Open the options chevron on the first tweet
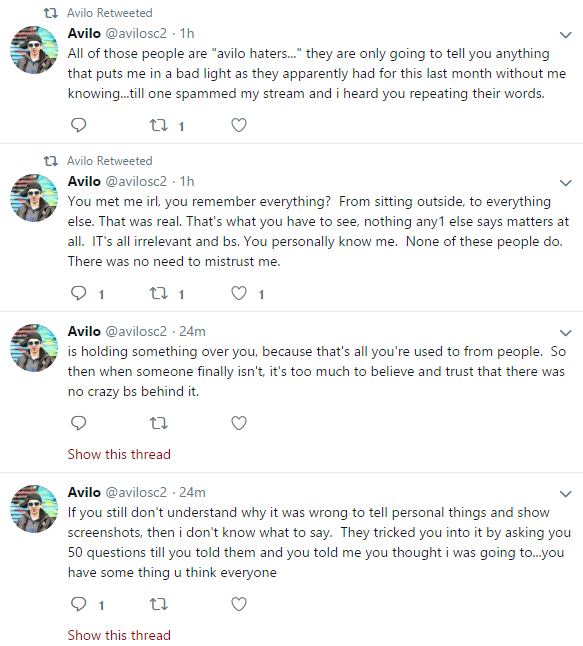This screenshot has height=646, width=583. point(566,35)
